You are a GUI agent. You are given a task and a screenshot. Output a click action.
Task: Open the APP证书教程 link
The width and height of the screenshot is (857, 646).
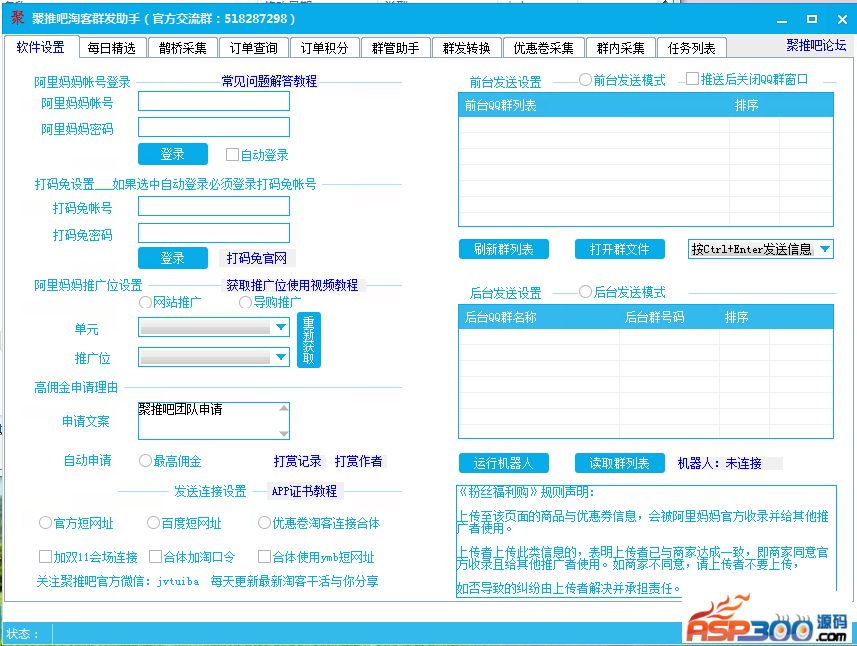pos(304,491)
